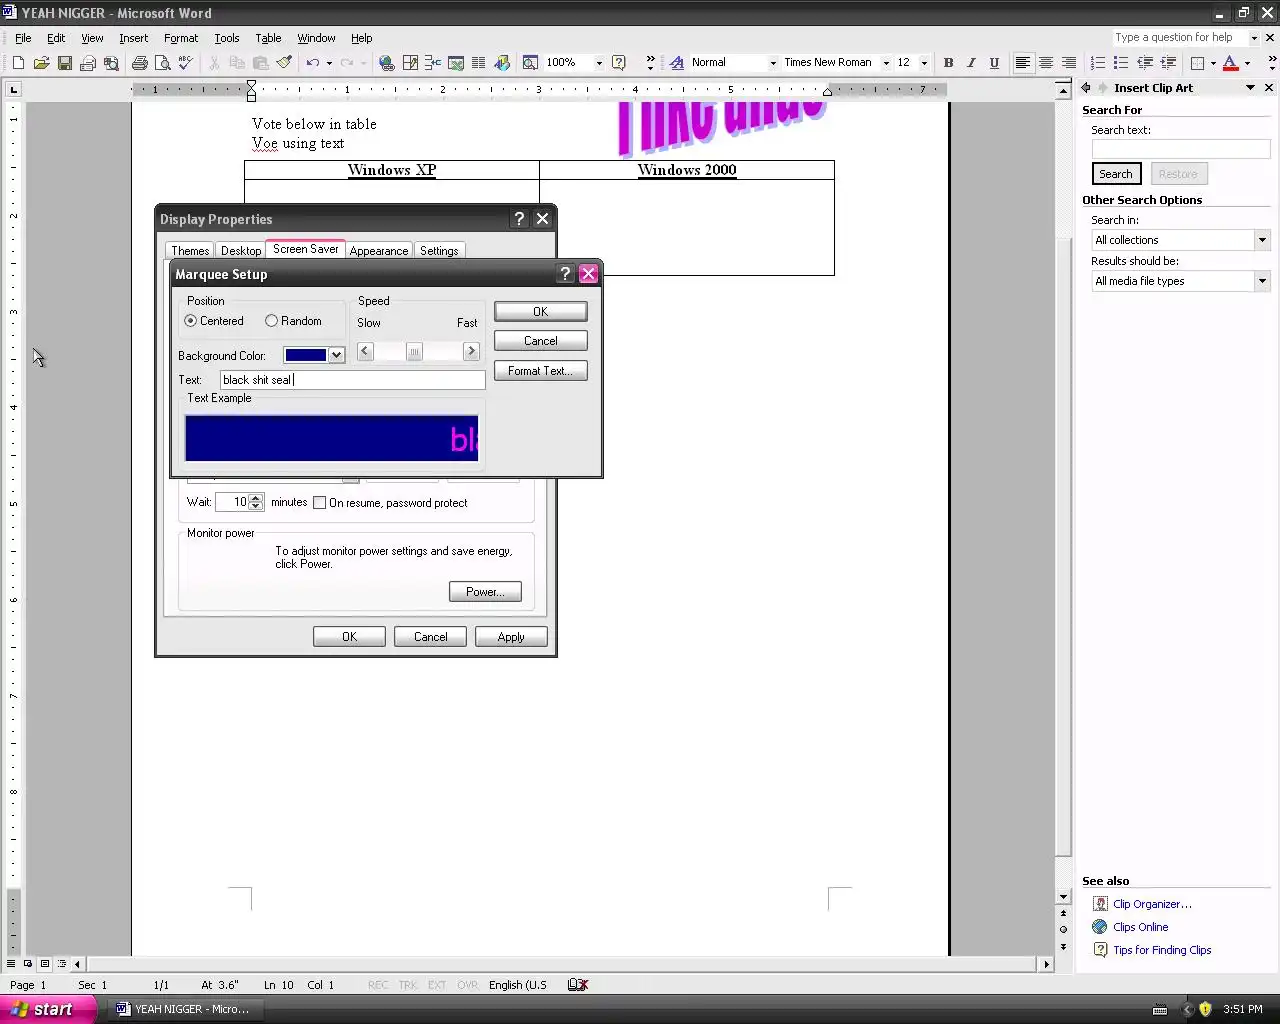Viewport: 1280px width, 1024px height.
Task: Click the marquee Text input field
Action: (352, 380)
